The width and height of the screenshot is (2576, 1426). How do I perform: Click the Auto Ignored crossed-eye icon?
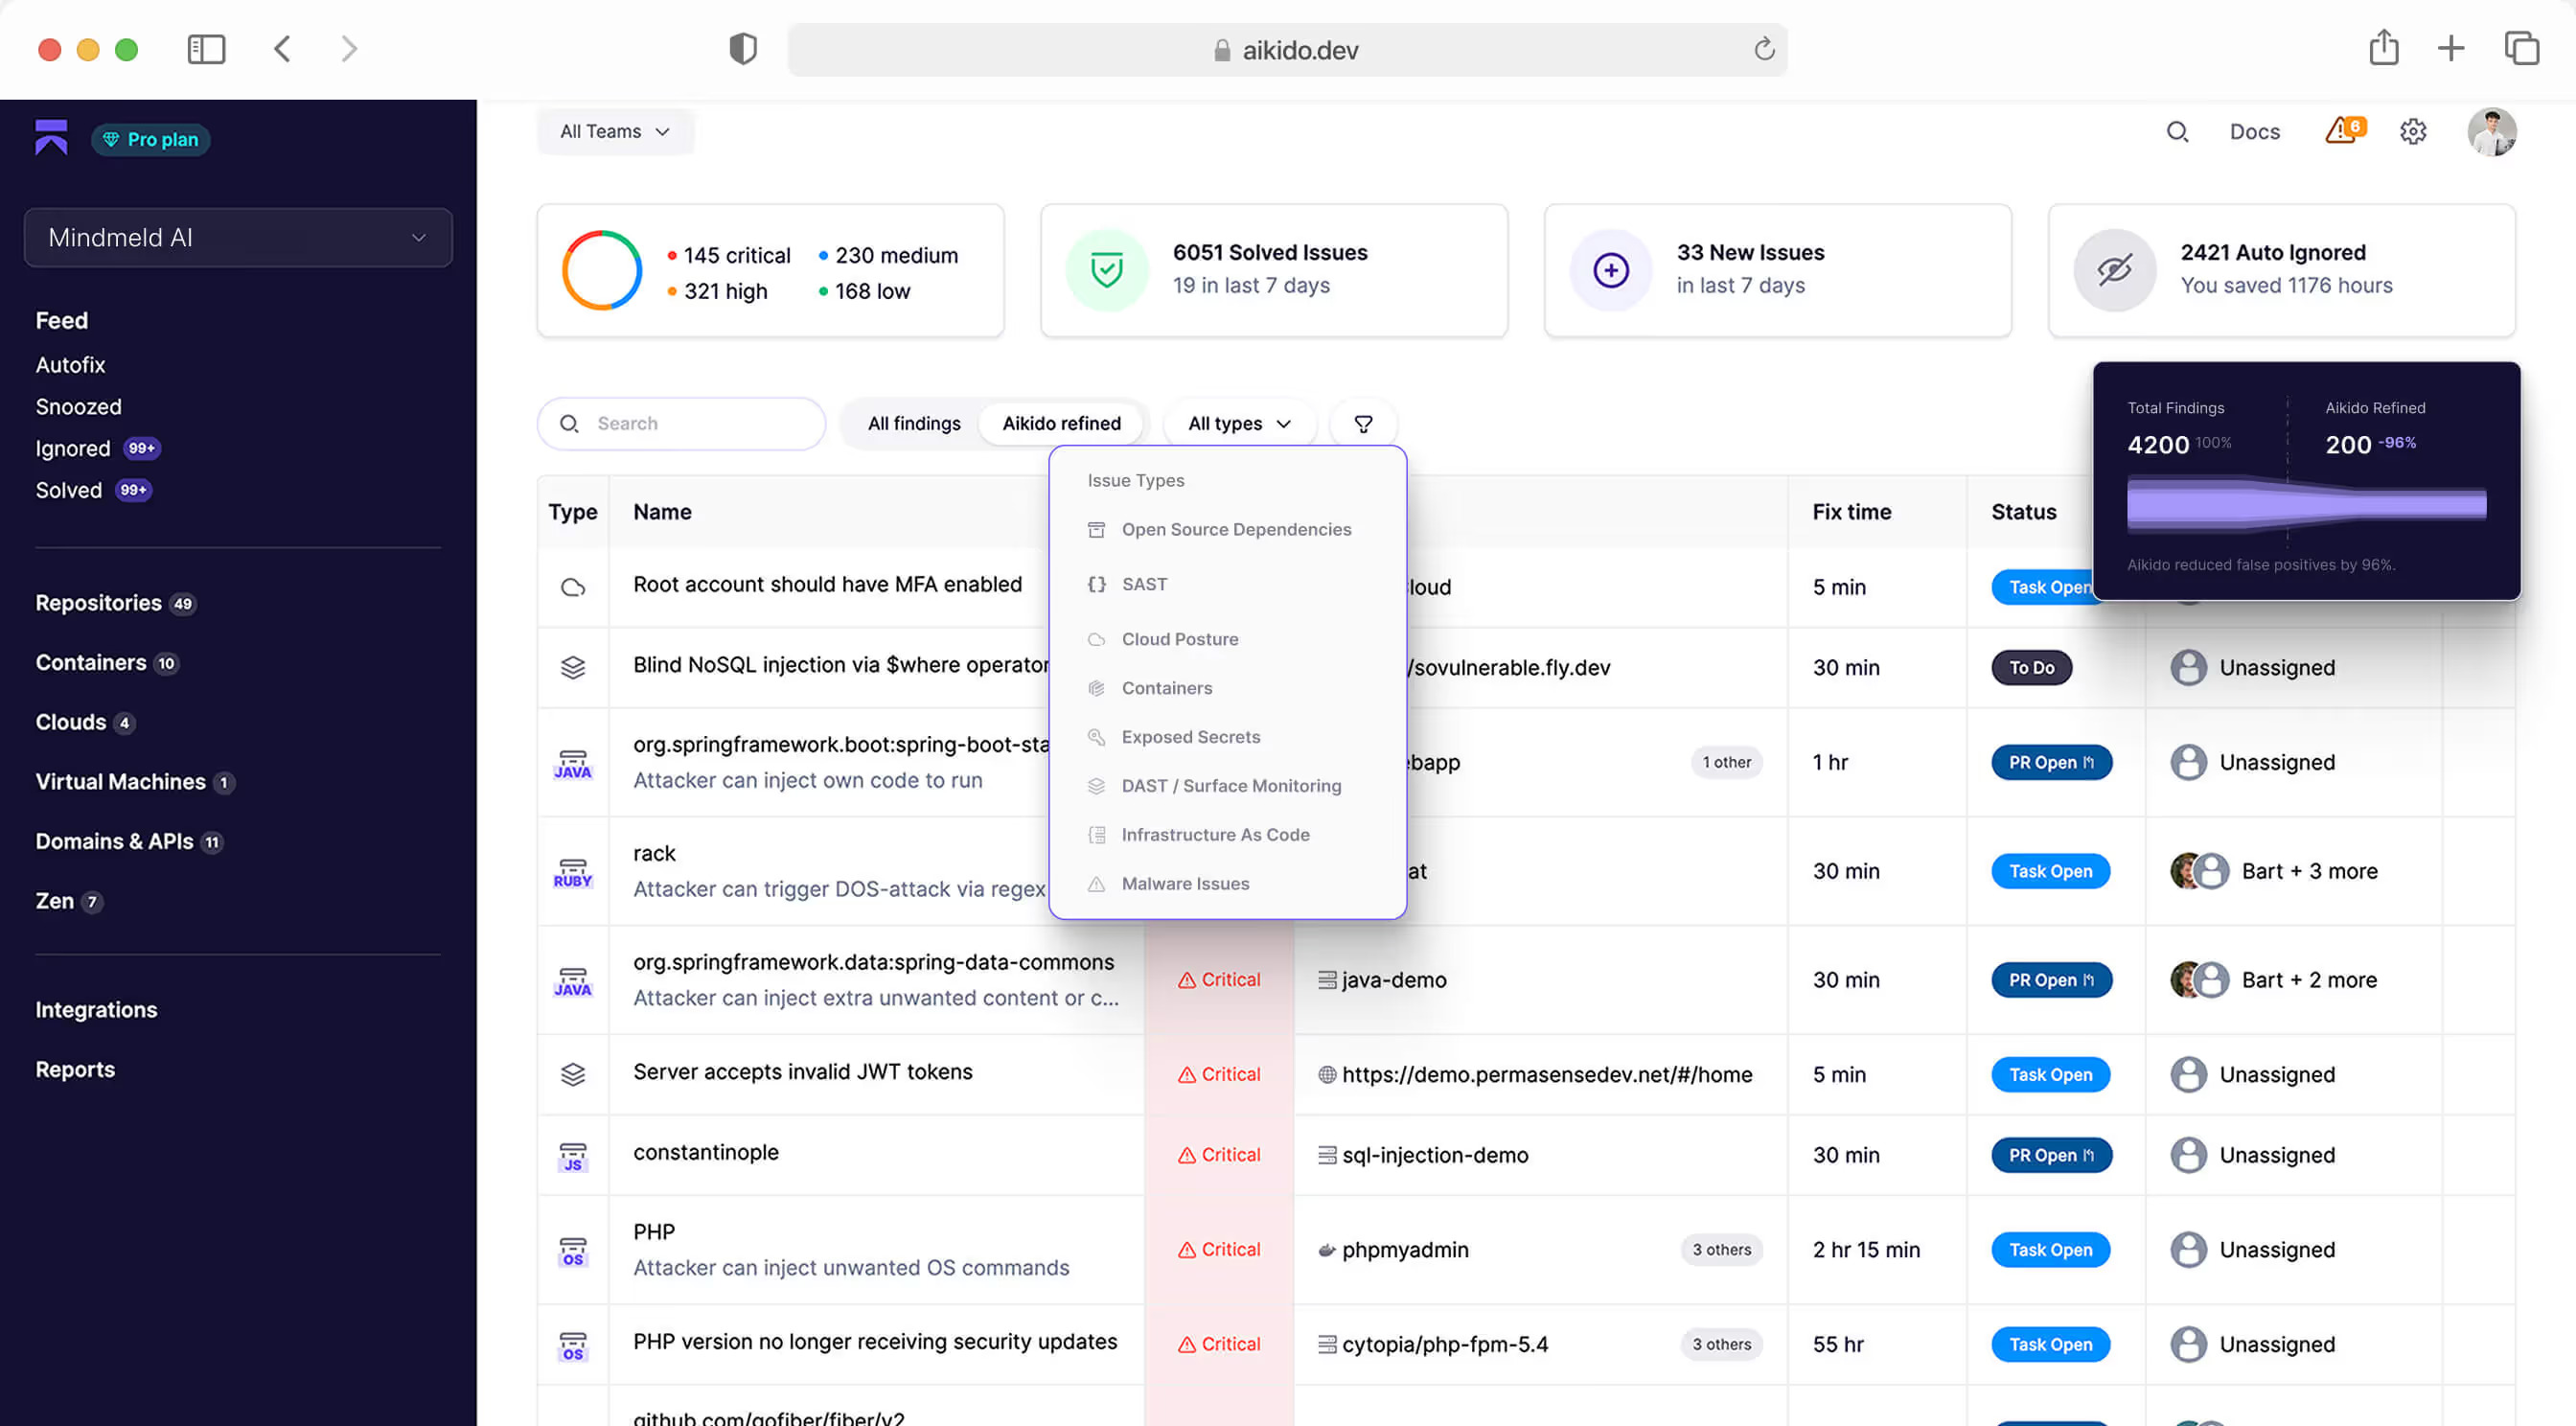[x=2114, y=270]
